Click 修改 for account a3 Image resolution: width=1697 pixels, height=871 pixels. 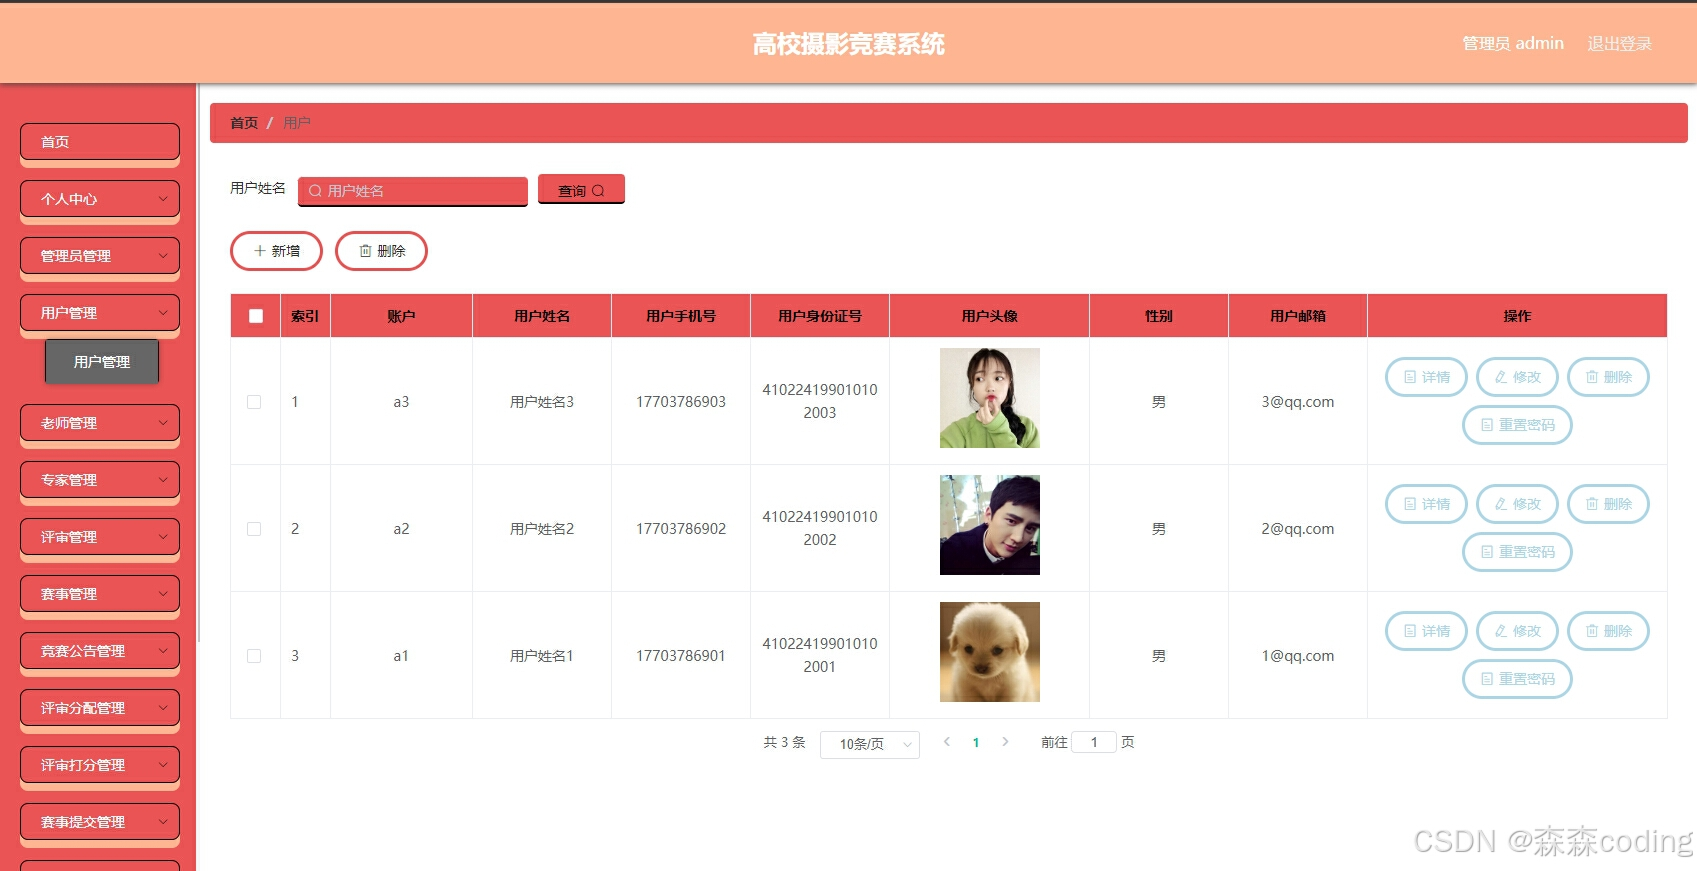[1517, 377]
